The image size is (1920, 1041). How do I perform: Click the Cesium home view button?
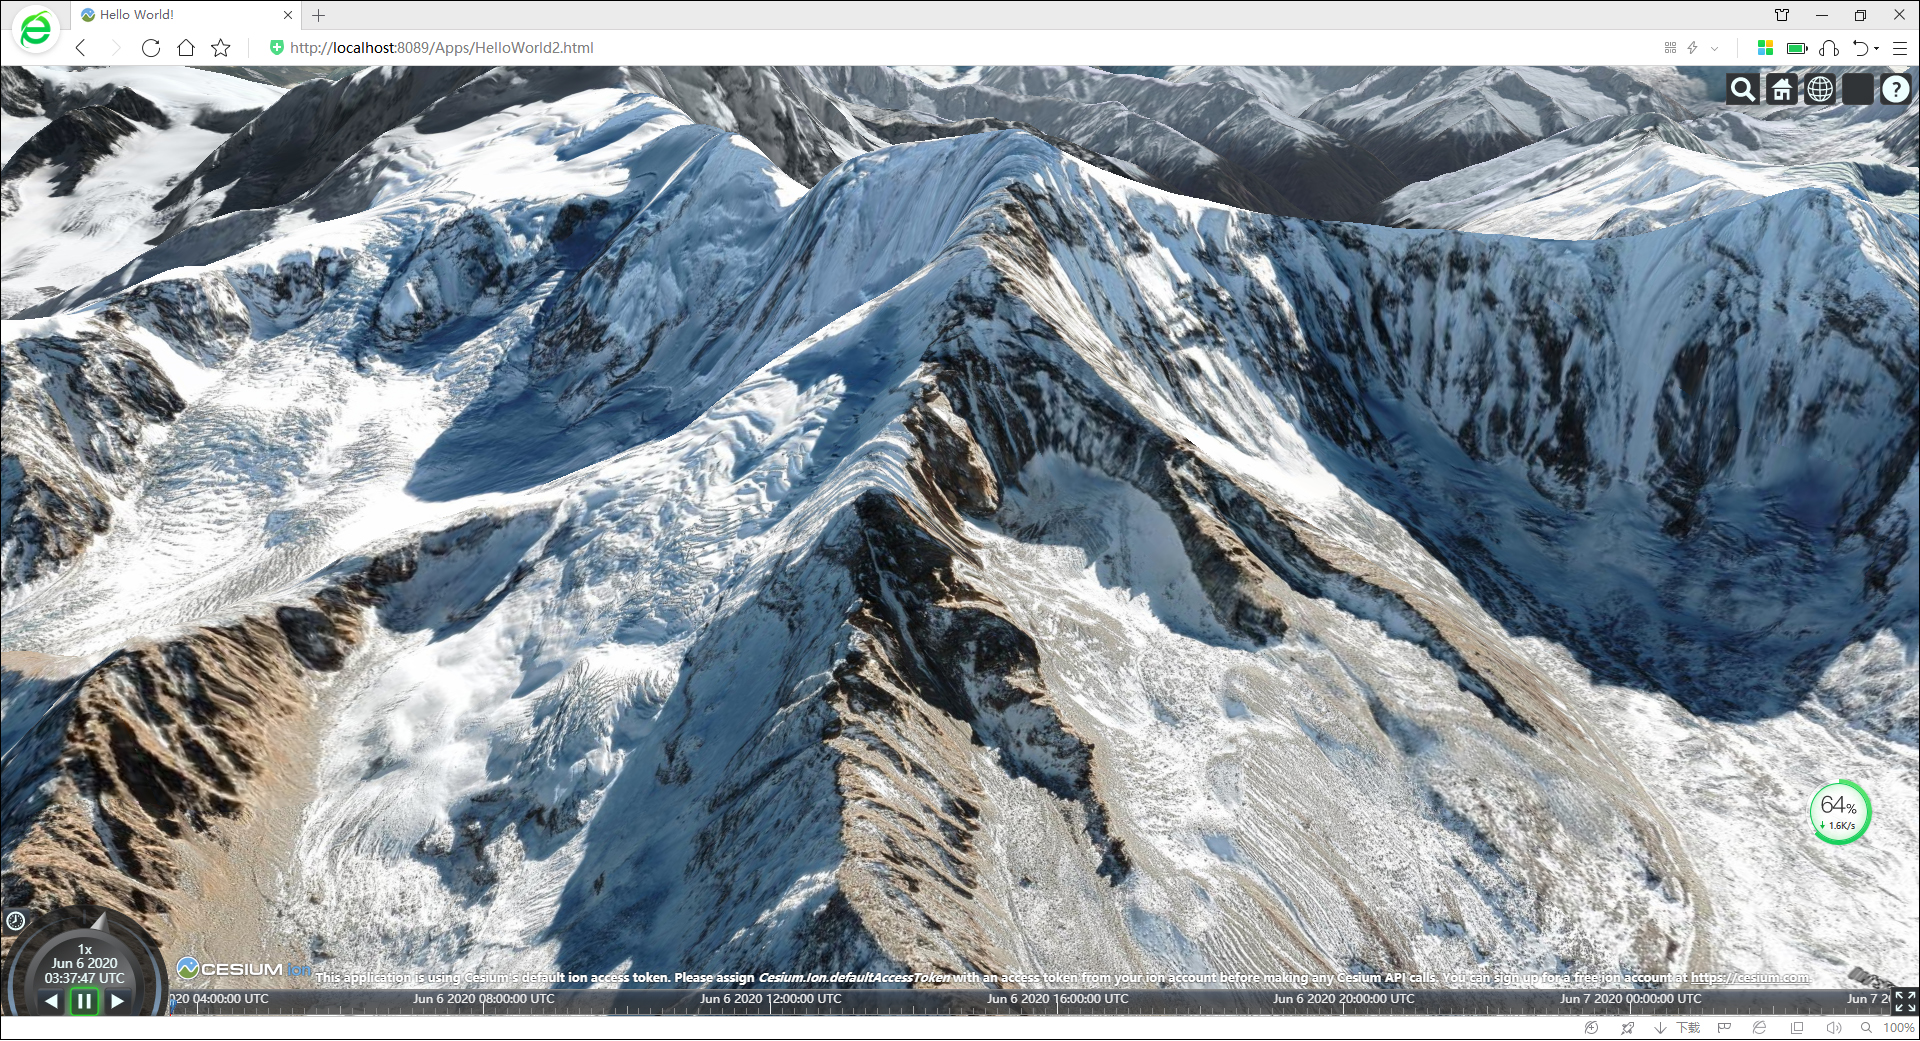coord(1781,90)
